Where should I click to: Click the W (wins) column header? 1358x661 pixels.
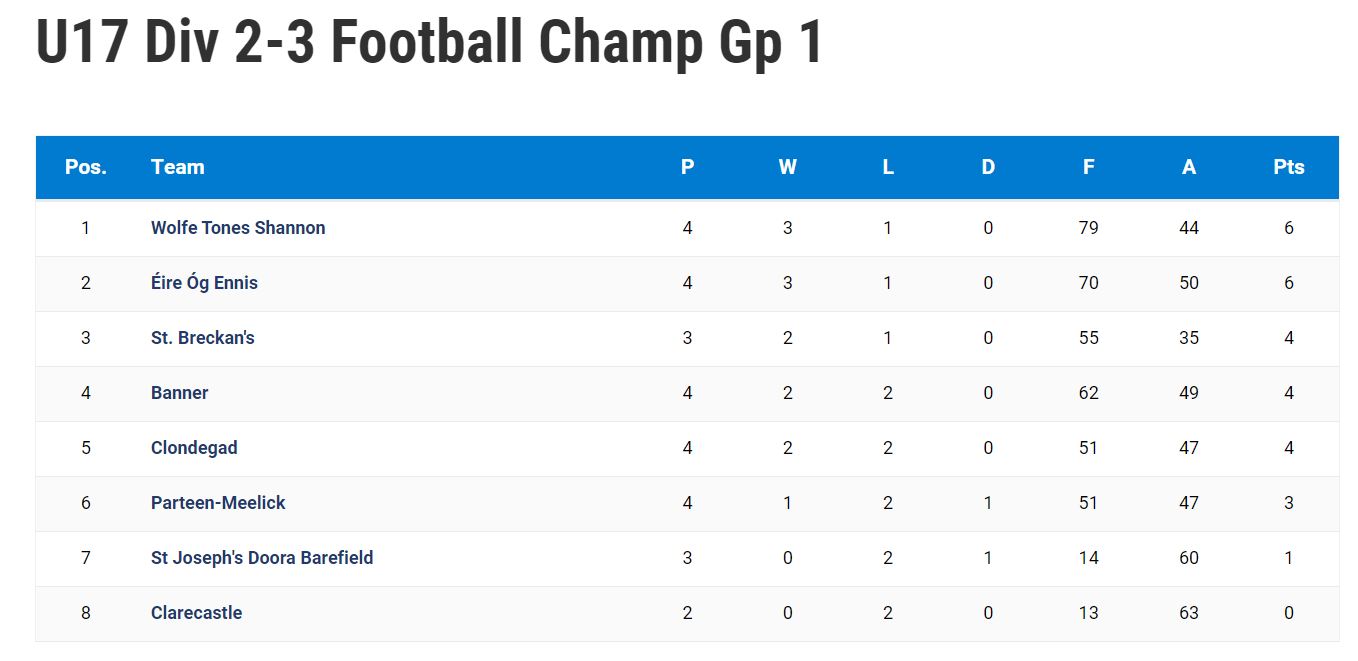pyautogui.click(x=788, y=167)
